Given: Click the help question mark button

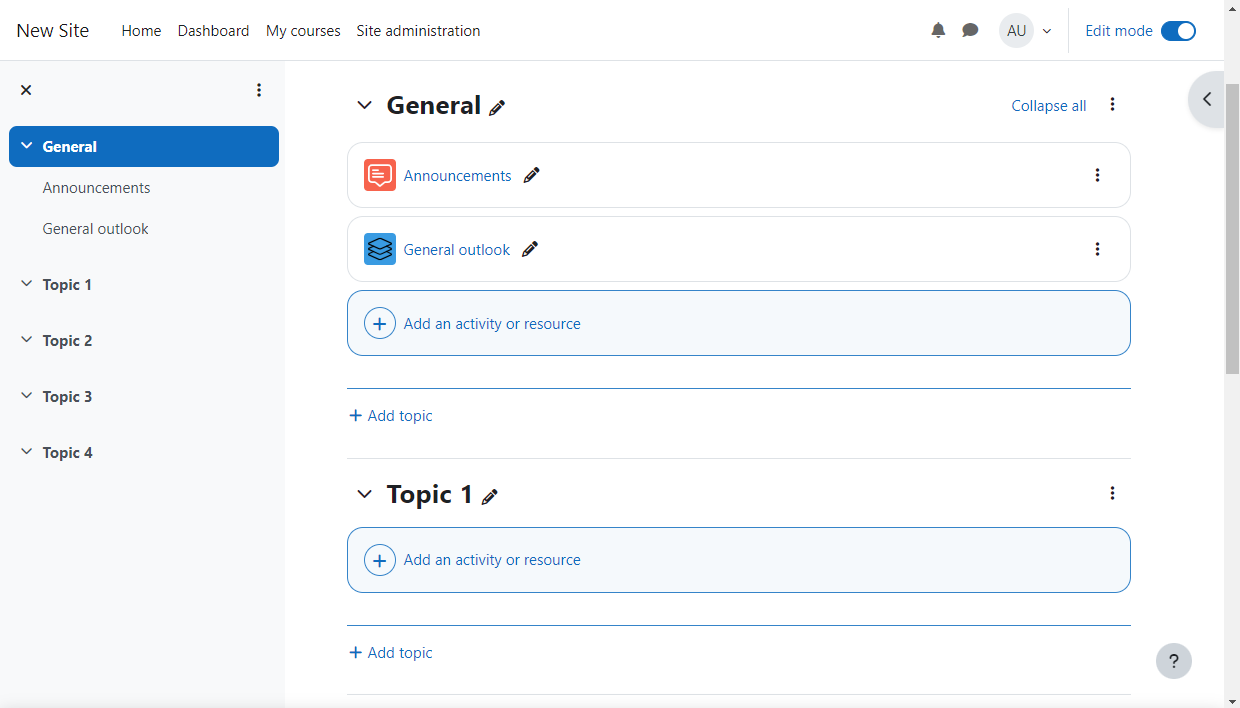Looking at the screenshot, I should click(x=1173, y=661).
